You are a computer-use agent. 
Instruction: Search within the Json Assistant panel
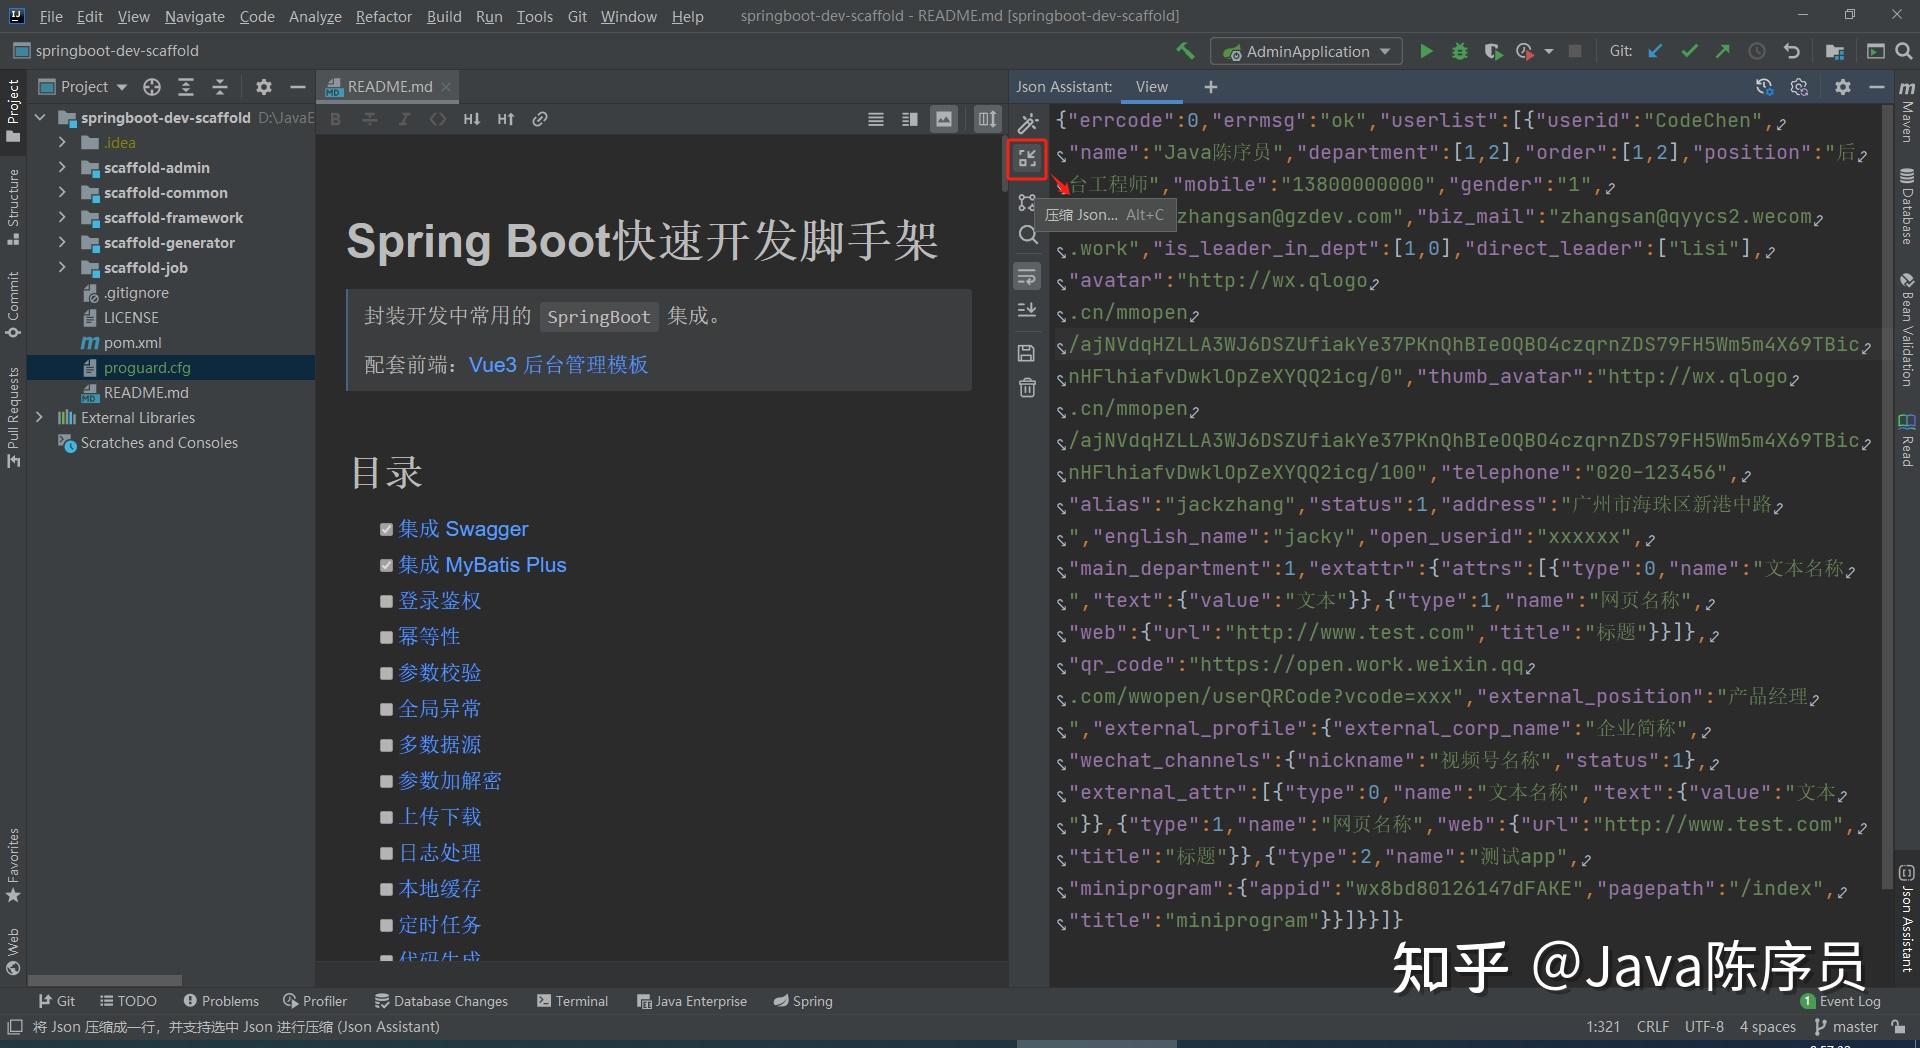pyautogui.click(x=1027, y=235)
